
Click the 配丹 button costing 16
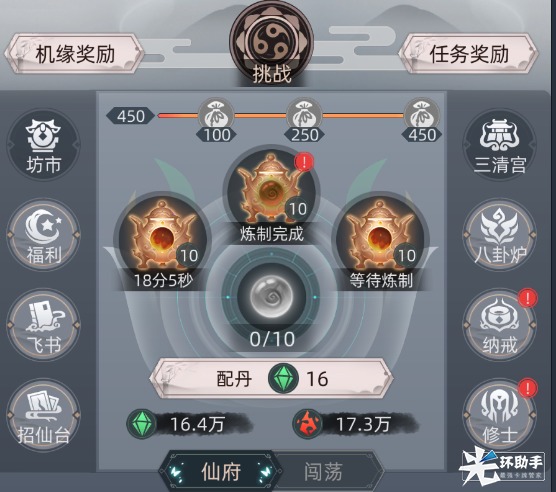point(272,379)
